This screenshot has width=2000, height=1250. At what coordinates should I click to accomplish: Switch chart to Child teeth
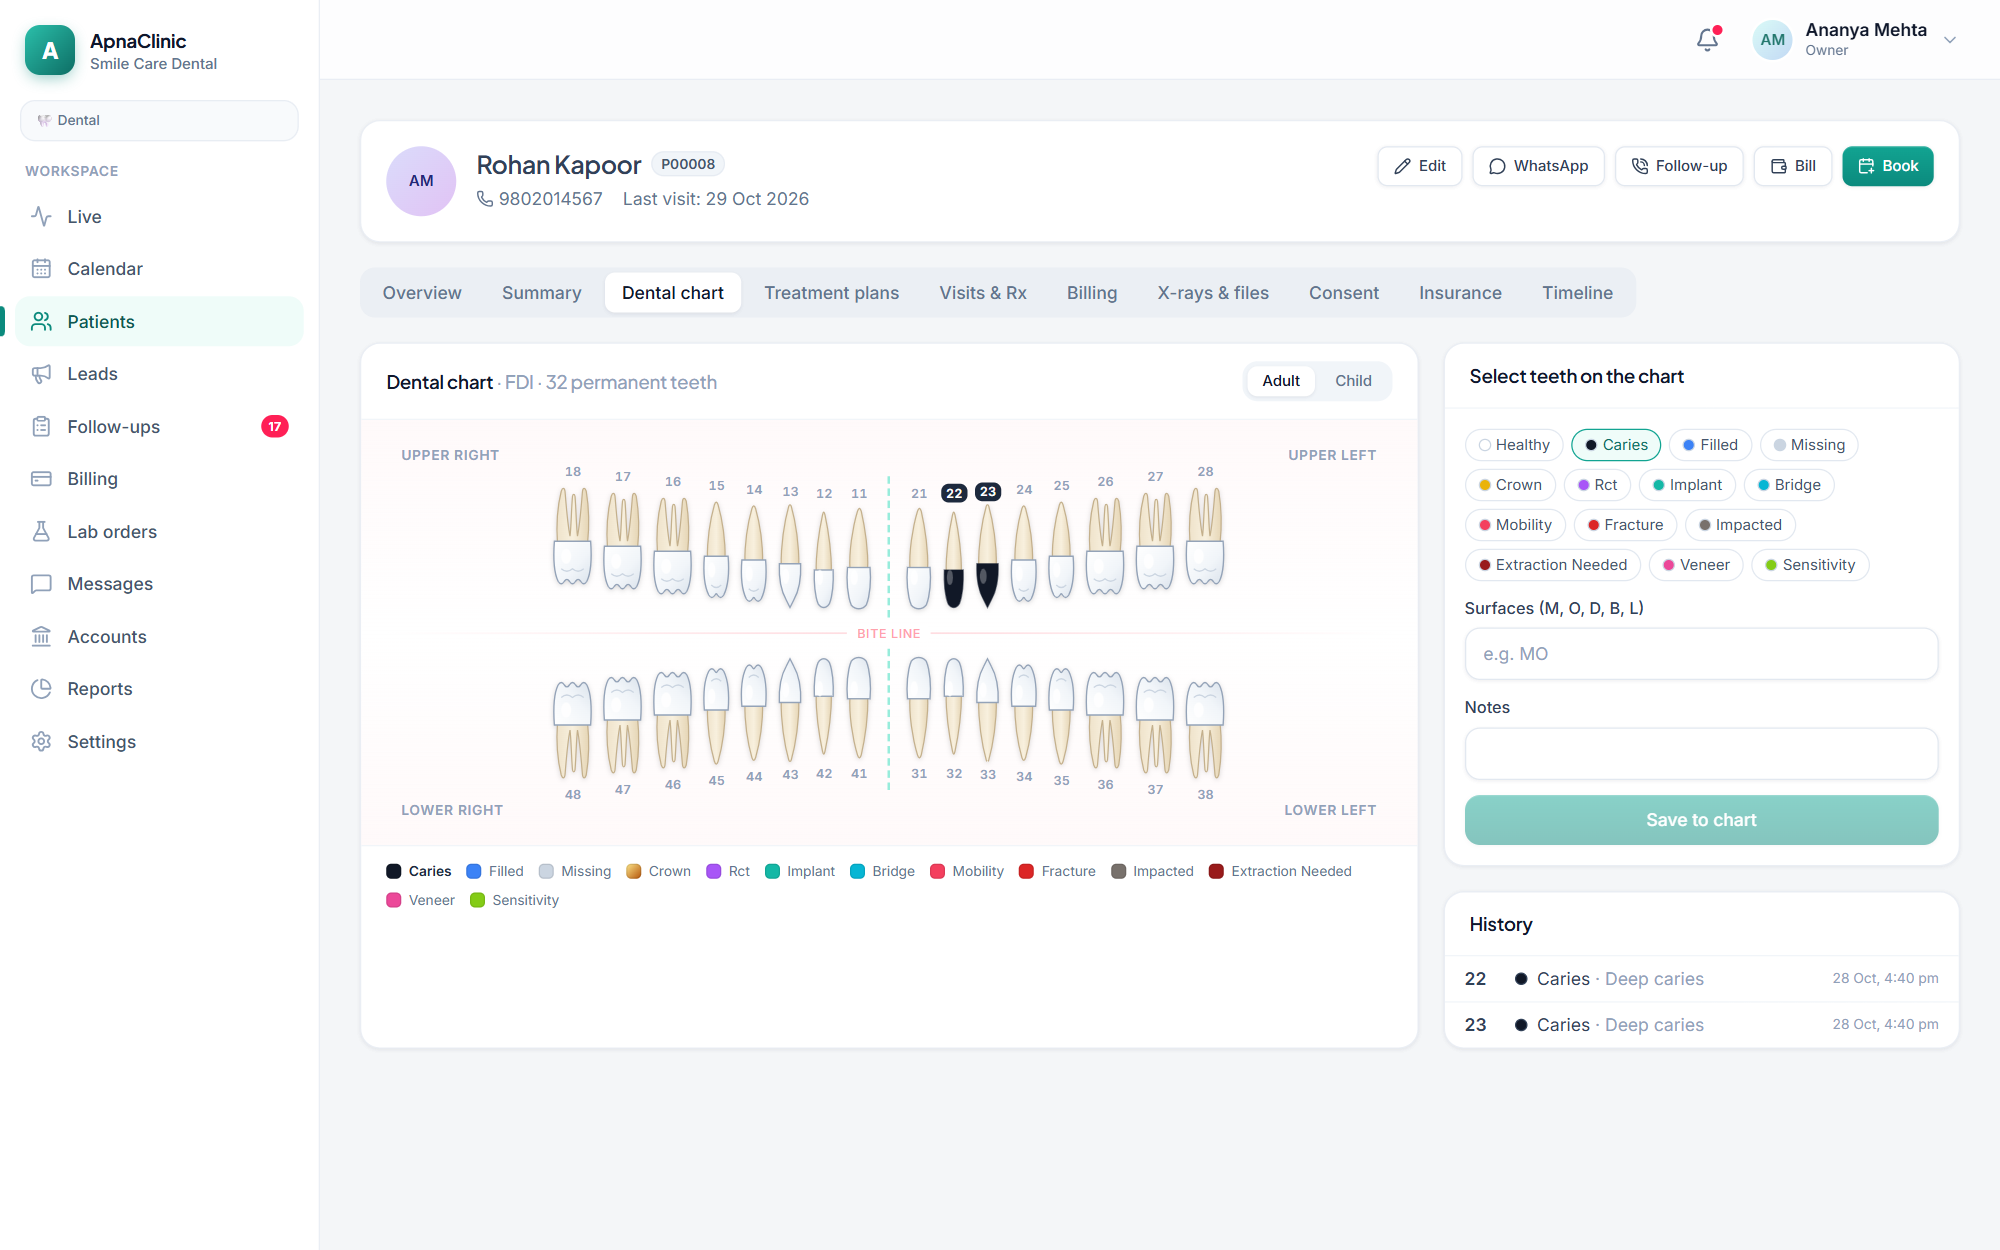click(1353, 381)
